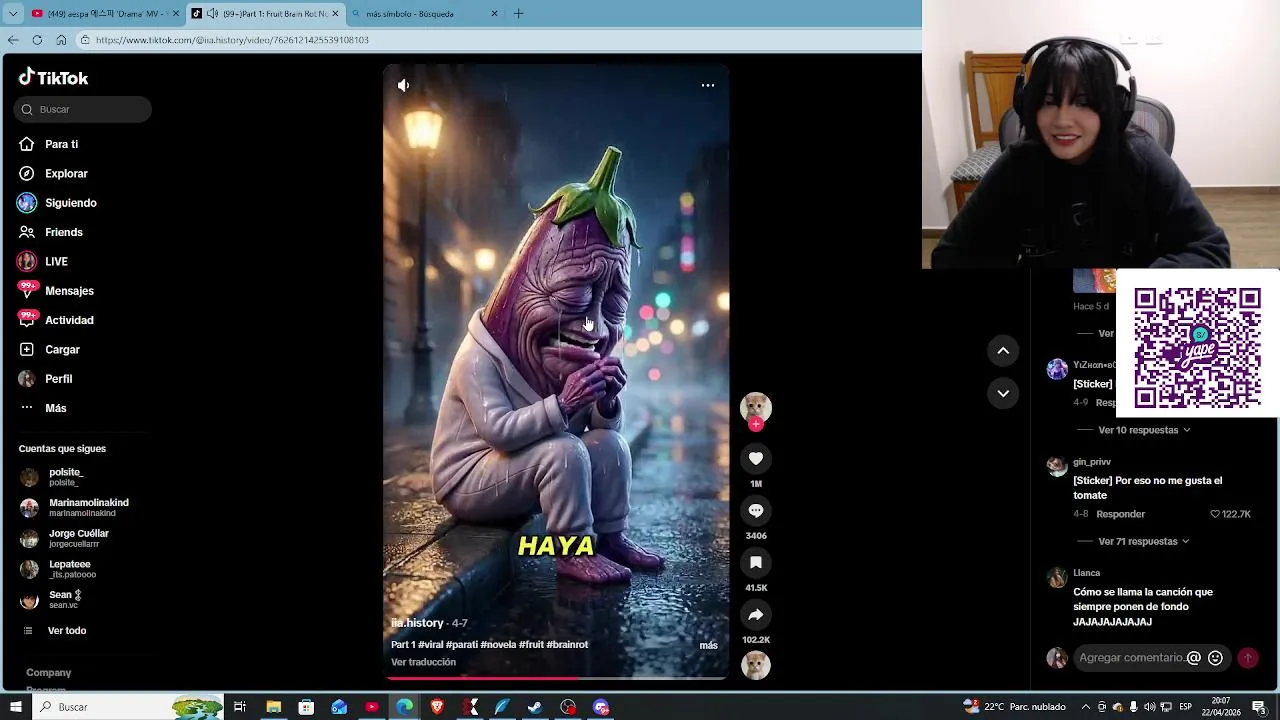This screenshot has height=720, width=1280.
Task: Go to the next video with down chevron
Action: tap(1003, 393)
